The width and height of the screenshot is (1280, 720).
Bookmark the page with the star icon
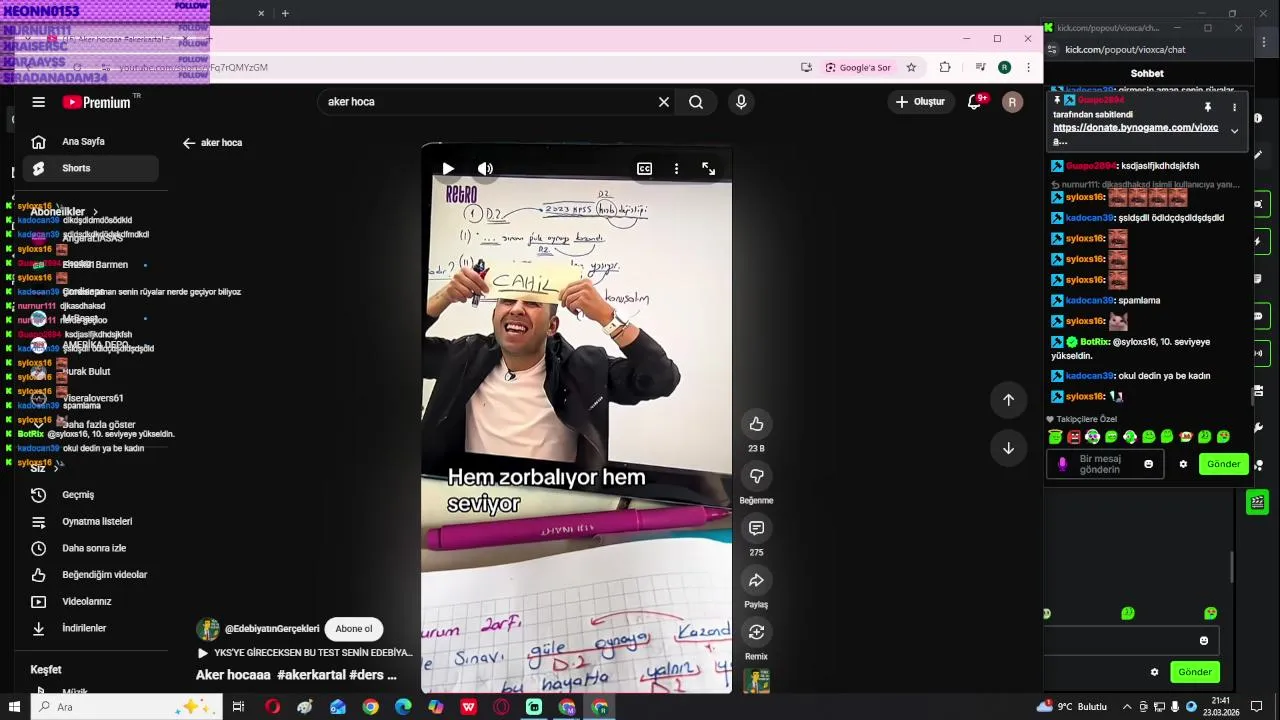(x=911, y=68)
